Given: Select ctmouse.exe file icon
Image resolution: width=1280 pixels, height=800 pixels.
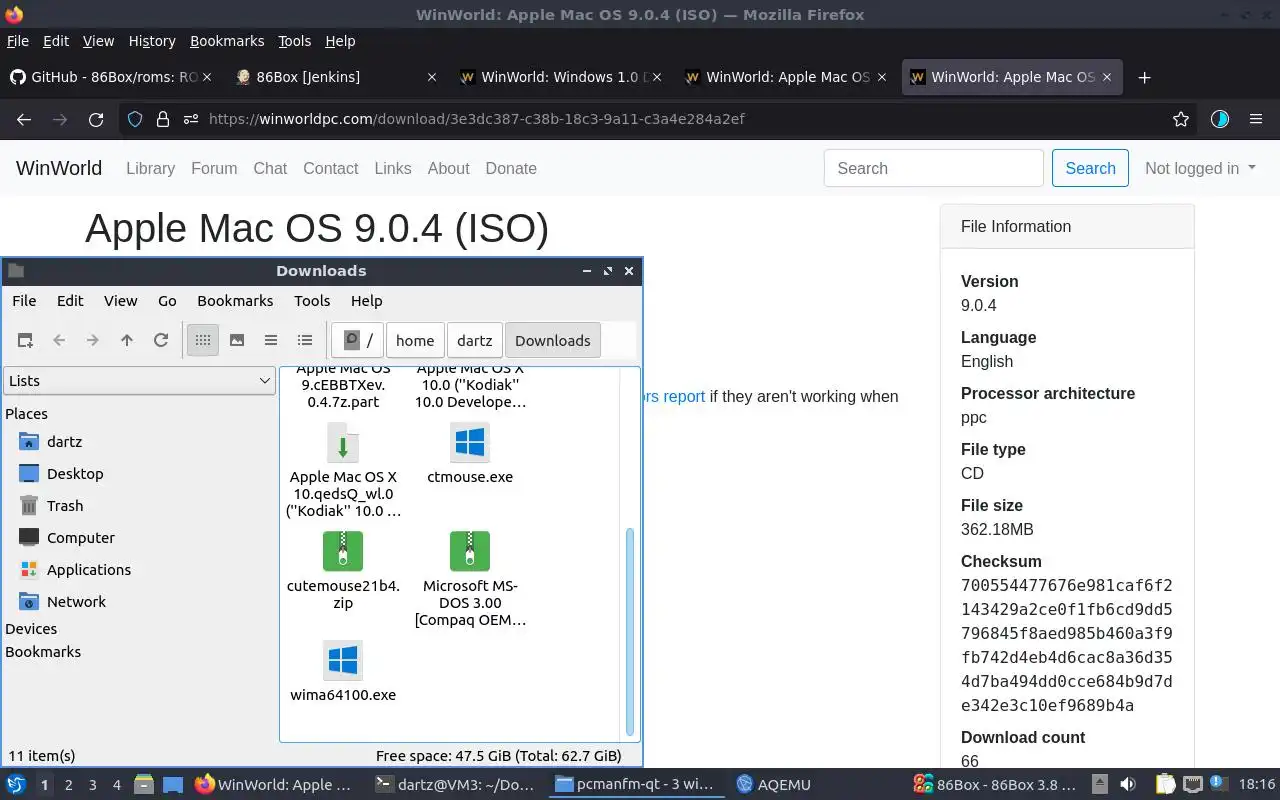Looking at the screenshot, I should point(470,442).
